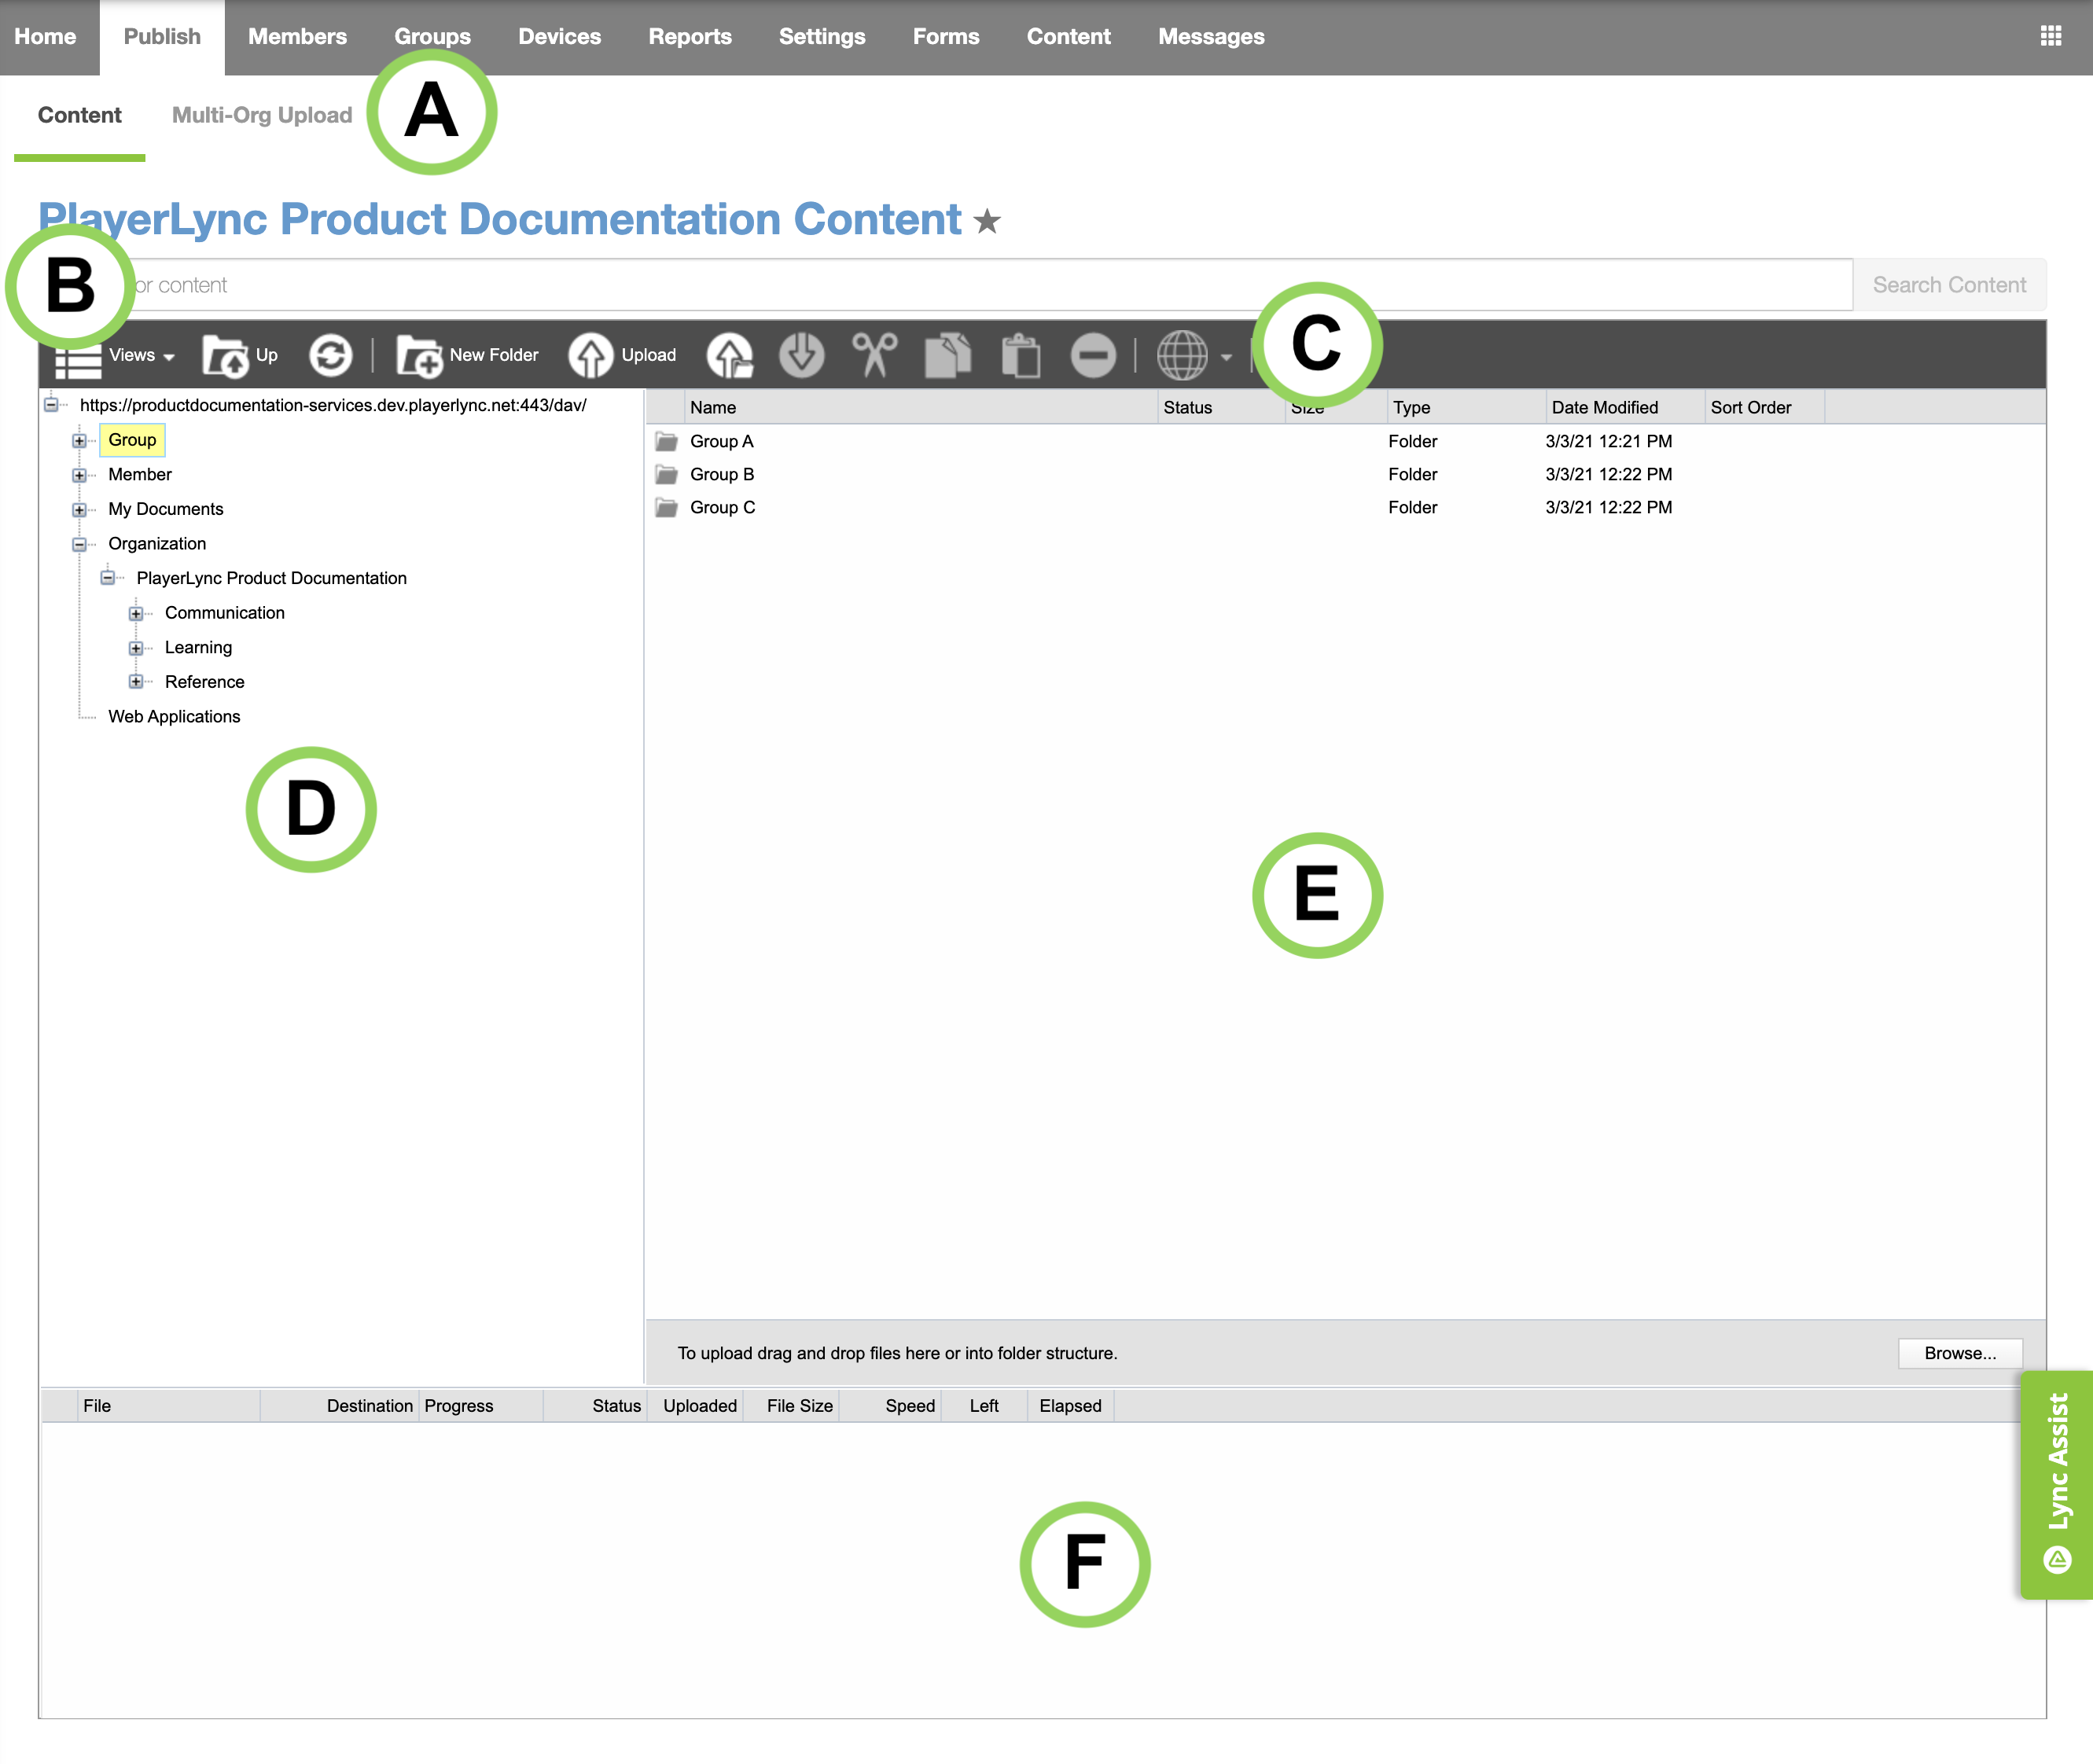2093x1764 pixels.
Task: Open the Settings menu item
Action: click(822, 37)
